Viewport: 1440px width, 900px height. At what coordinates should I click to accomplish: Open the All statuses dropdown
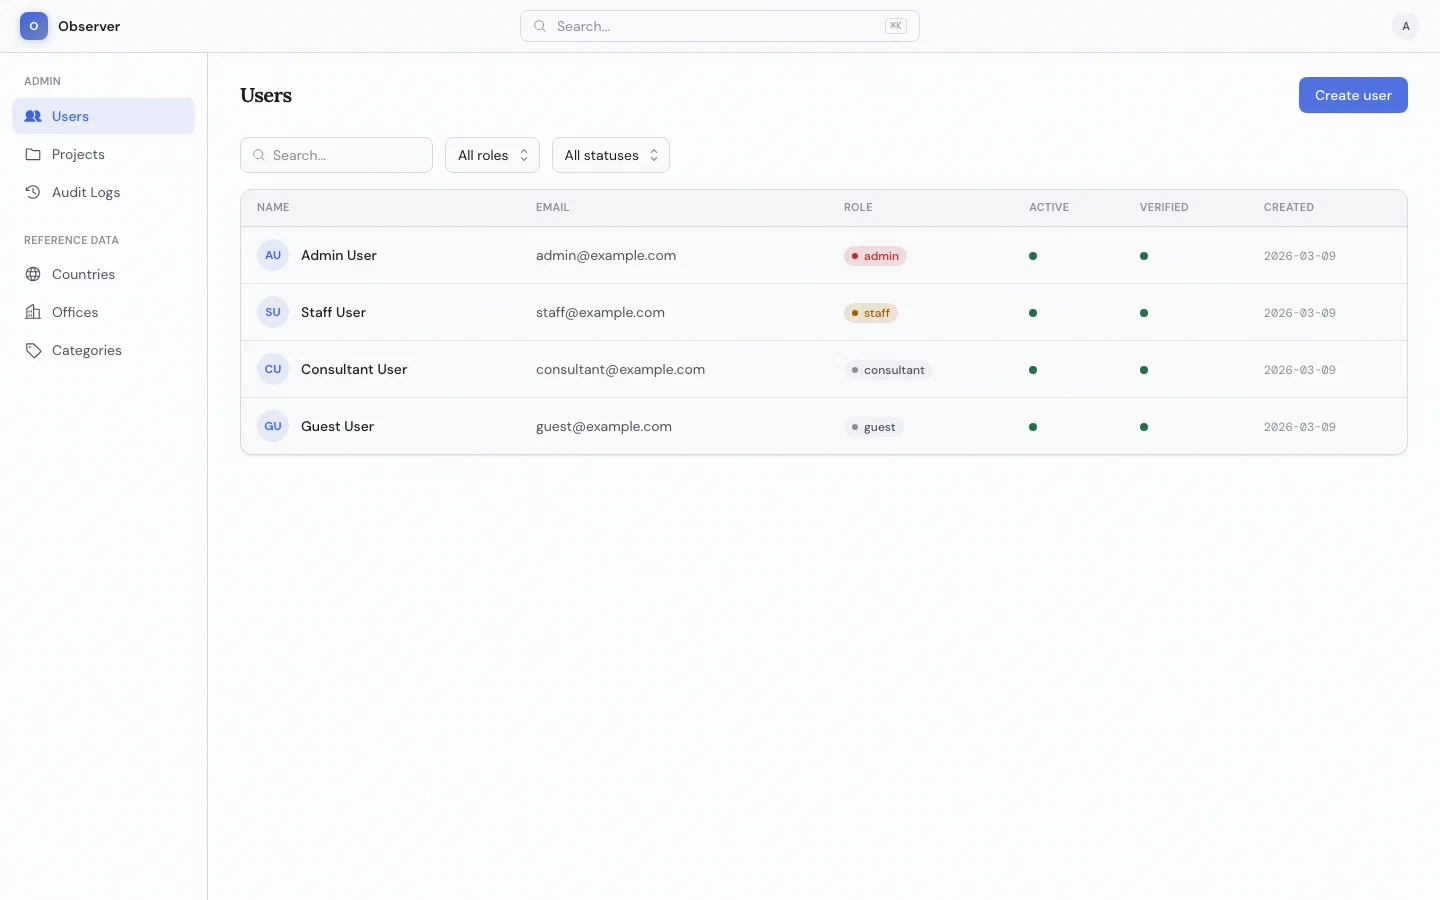611,155
